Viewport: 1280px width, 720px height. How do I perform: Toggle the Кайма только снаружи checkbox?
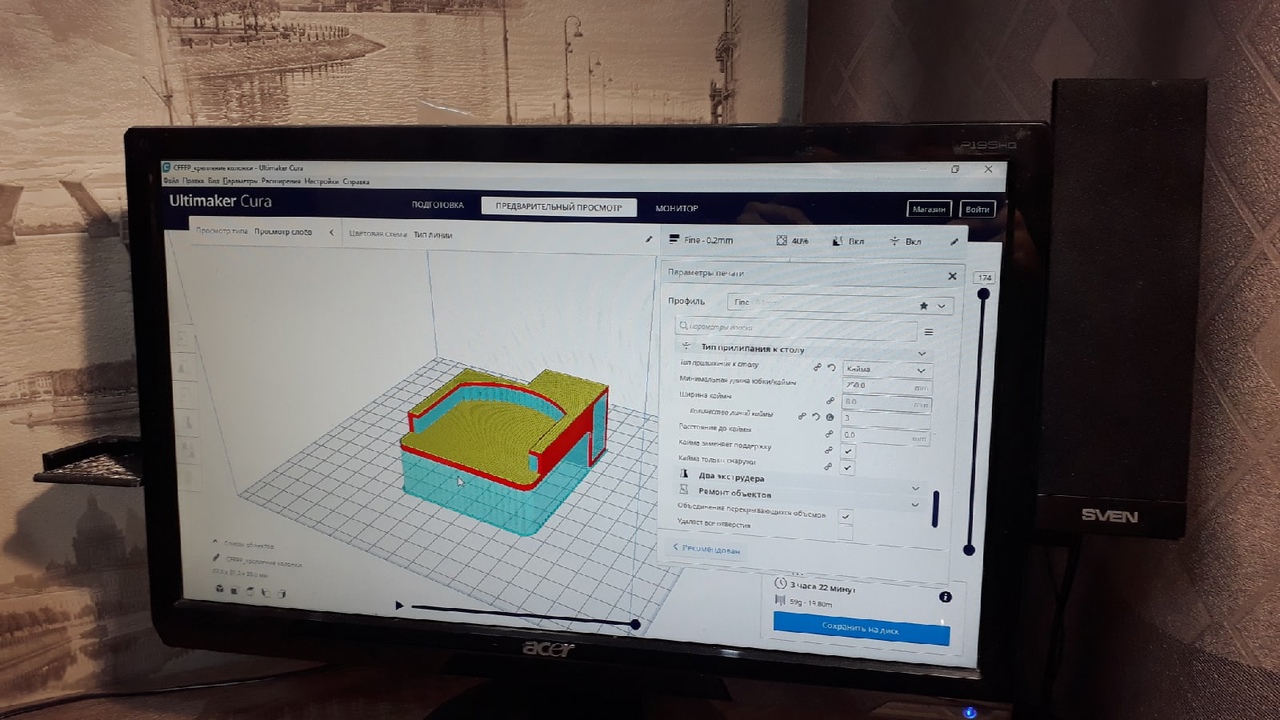(x=848, y=467)
